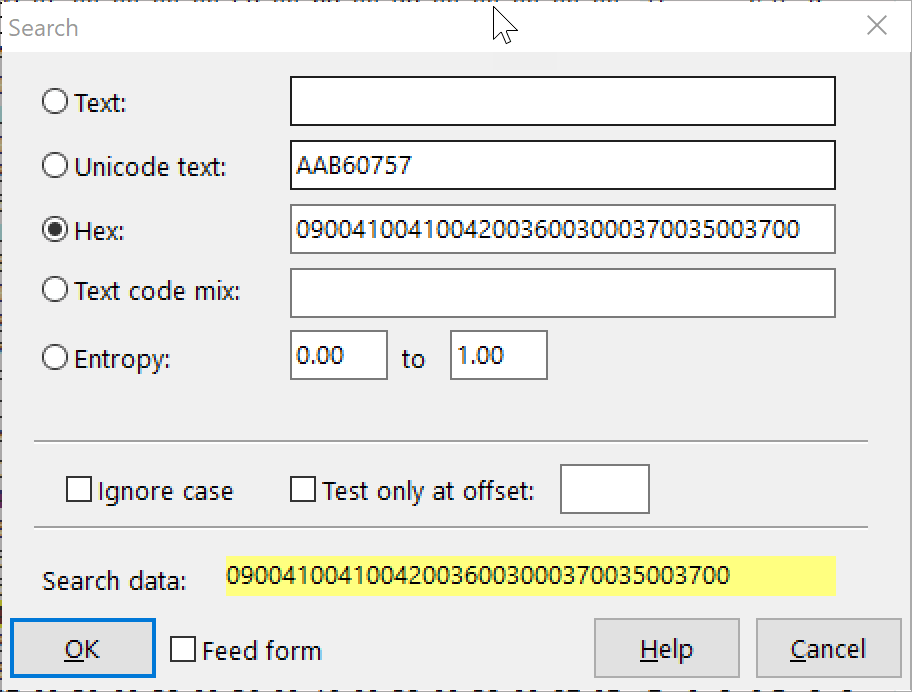Viewport: 912px width, 692px height.
Task: Select the Text radio button
Action: click(55, 102)
